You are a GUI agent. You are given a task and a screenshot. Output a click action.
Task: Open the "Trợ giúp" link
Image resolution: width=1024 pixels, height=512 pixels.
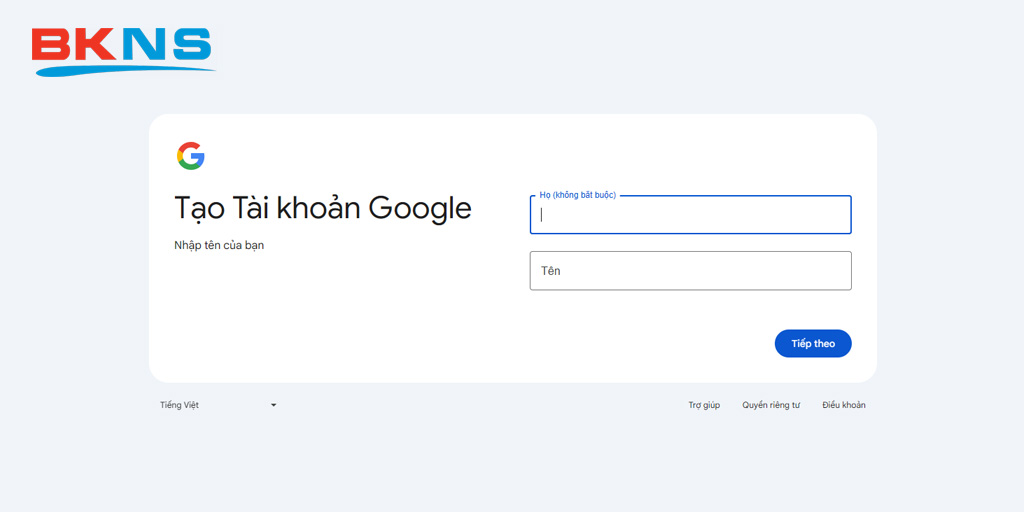(x=704, y=405)
